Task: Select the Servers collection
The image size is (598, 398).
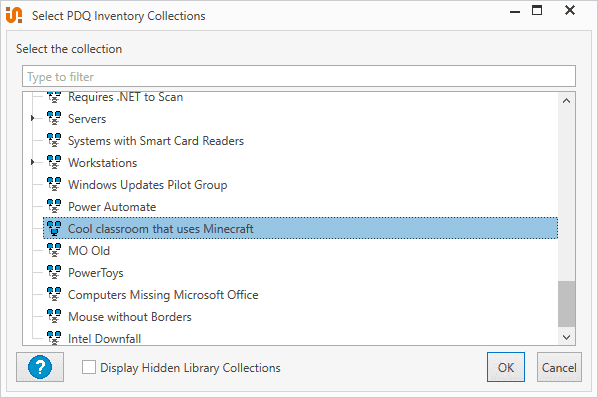Action: pos(87,119)
